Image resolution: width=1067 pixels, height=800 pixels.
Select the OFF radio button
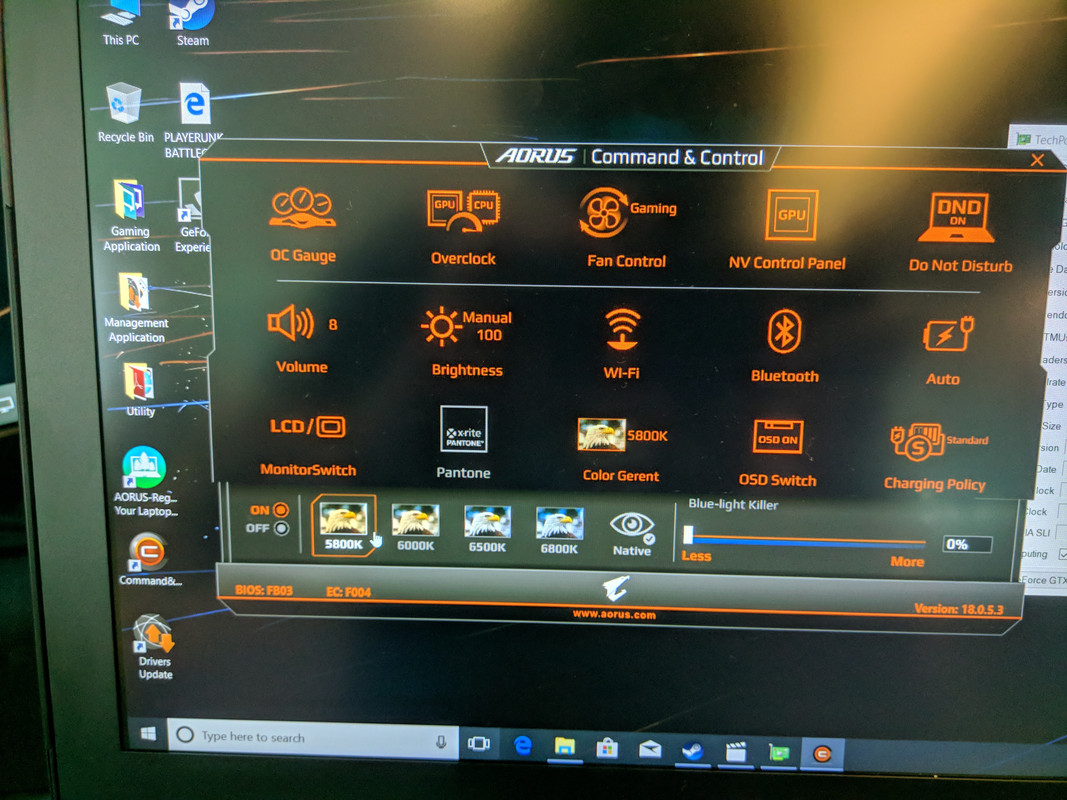tap(281, 528)
